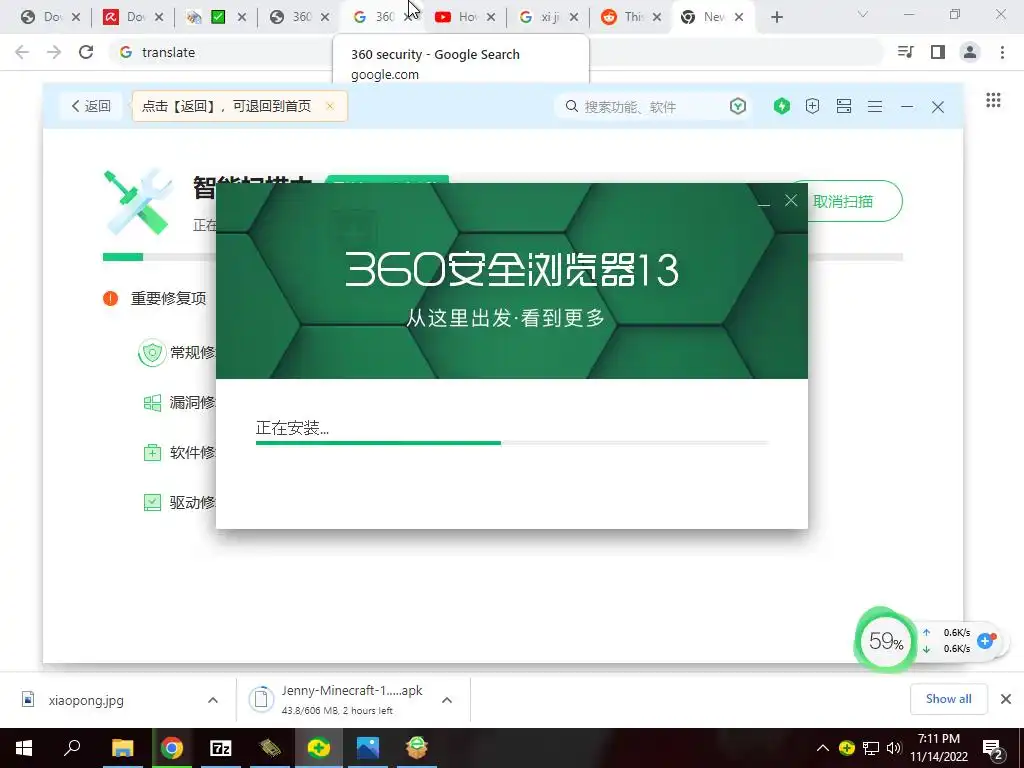Expand options for xiaopong.jpg download
1024x768 pixels.
pos(213,700)
